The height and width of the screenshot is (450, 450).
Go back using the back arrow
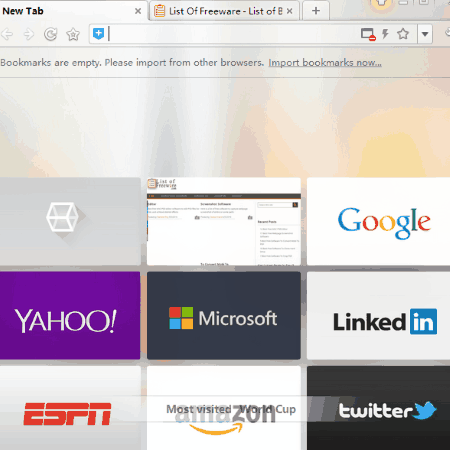click(7, 34)
